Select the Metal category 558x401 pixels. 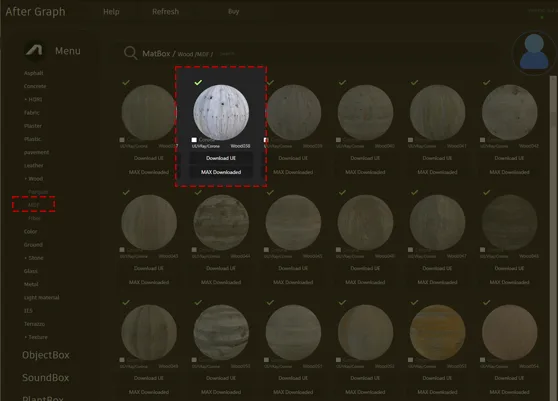[x=31, y=284]
